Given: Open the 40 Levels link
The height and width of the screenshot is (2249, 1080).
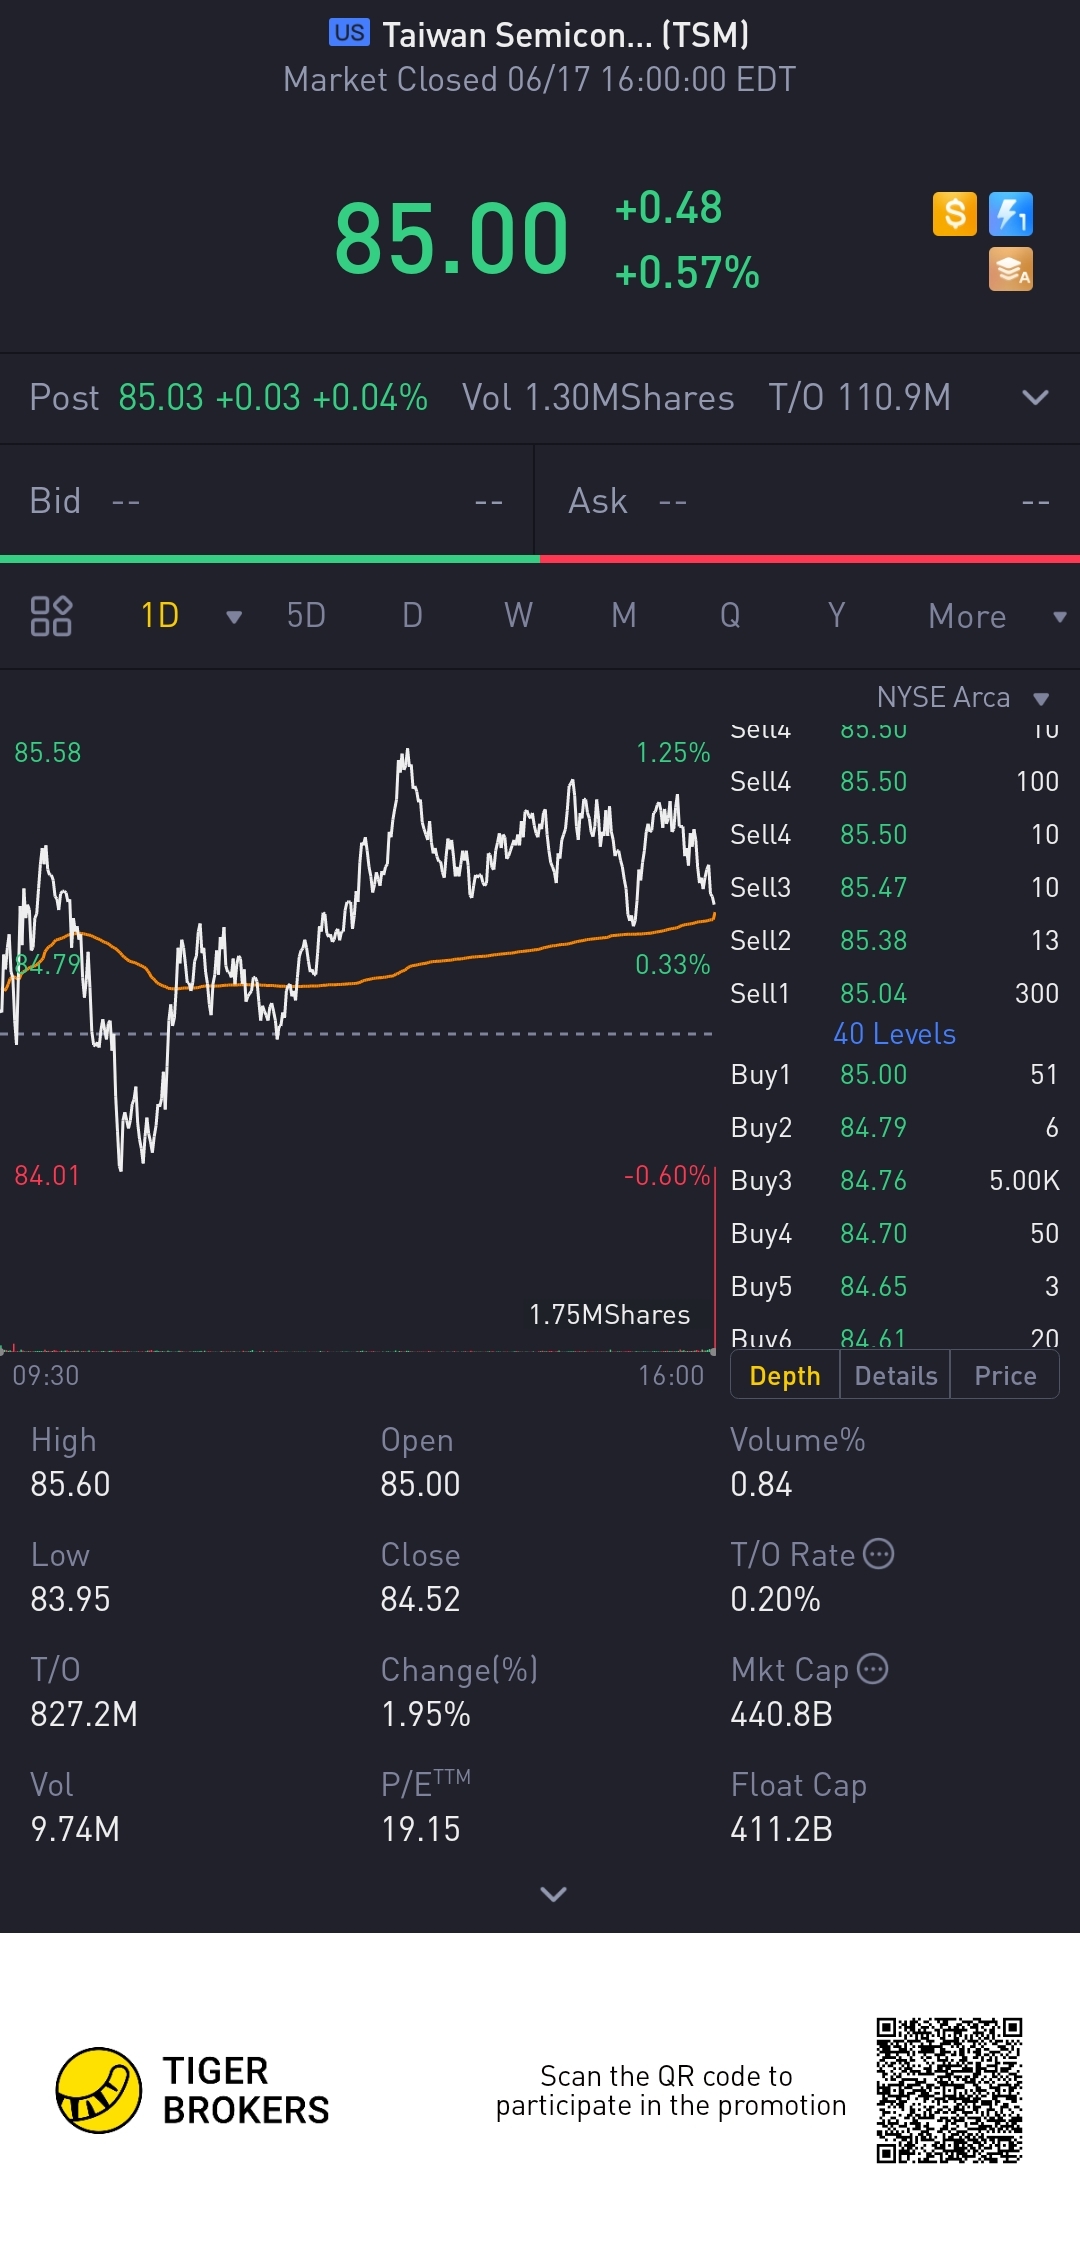Looking at the screenshot, I should (894, 1034).
